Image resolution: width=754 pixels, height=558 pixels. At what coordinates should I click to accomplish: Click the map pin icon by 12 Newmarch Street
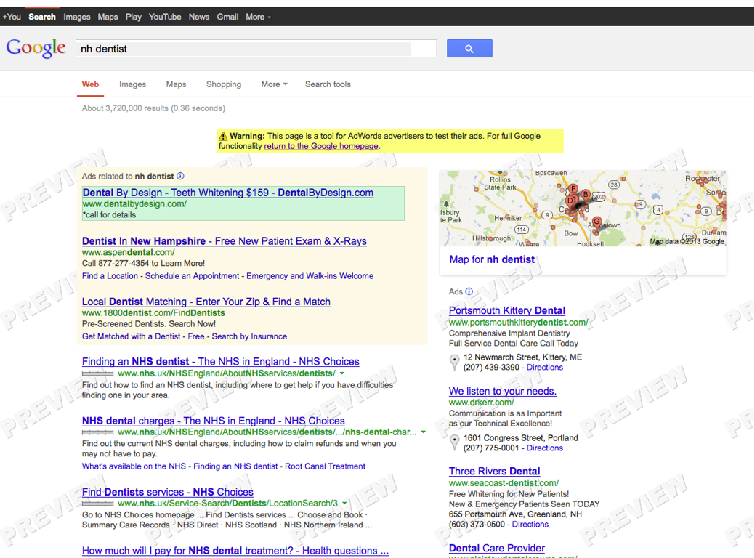point(454,362)
